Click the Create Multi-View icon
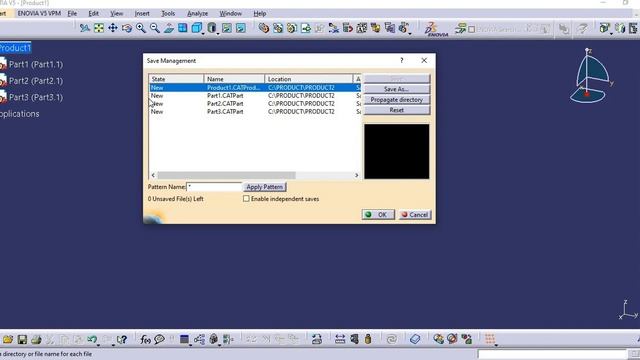The width and height of the screenshot is (640, 360). [182, 28]
